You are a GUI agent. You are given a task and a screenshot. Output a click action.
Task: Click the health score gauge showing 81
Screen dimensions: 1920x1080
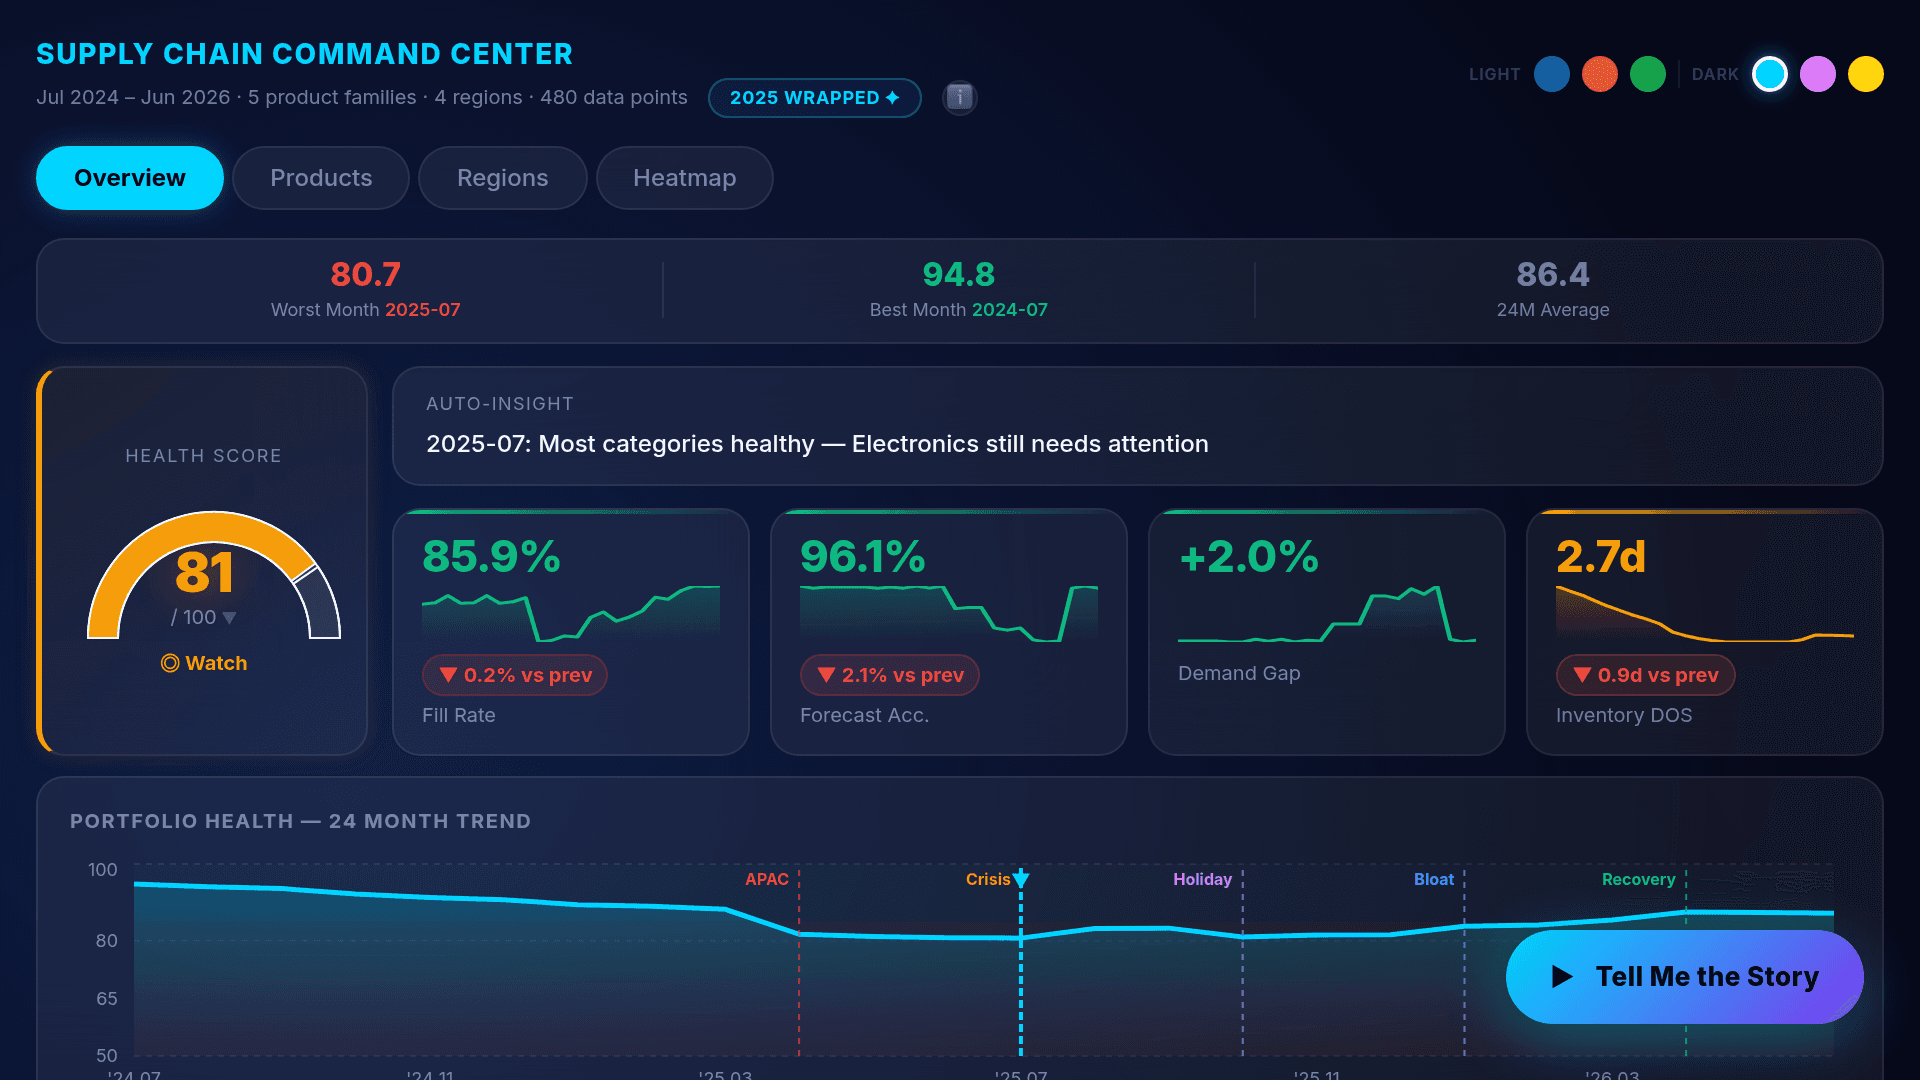[214, 575]
